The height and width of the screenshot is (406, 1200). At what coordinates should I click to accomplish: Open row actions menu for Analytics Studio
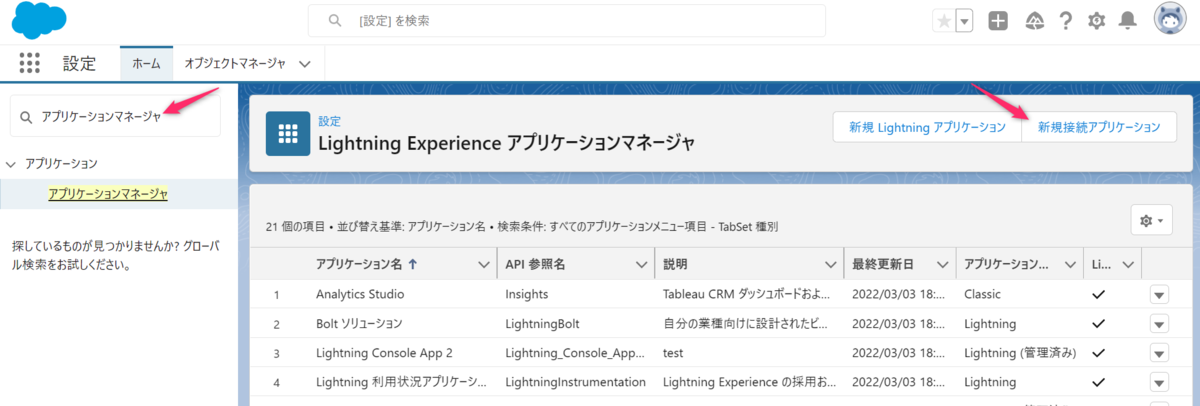pos(1159,295)
